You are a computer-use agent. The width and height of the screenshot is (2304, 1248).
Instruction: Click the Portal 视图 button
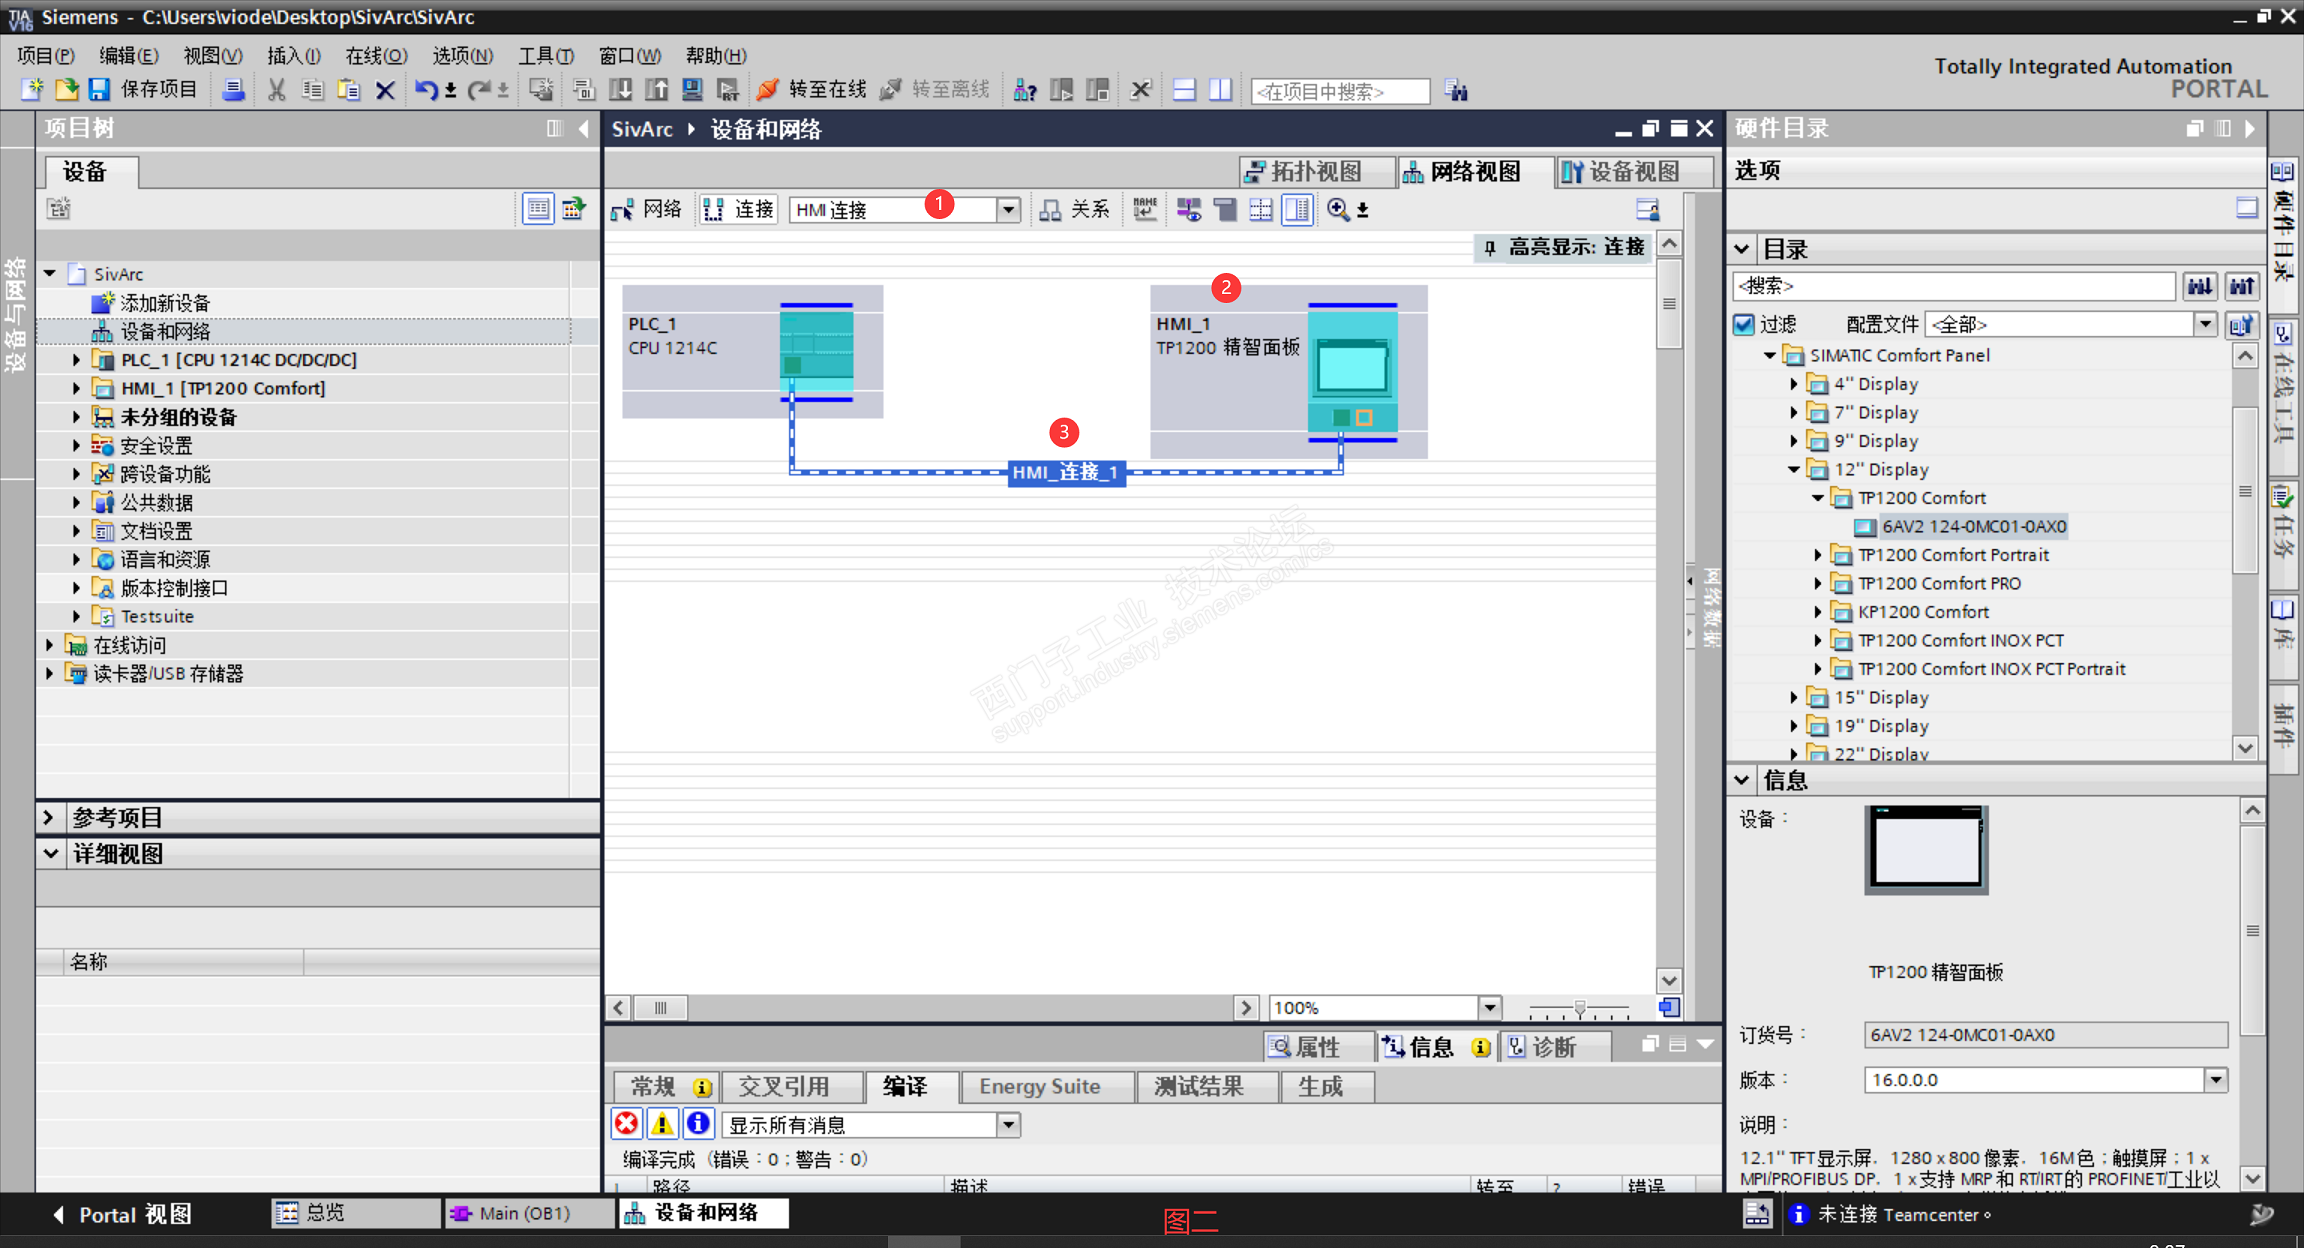coord(121,1214)
